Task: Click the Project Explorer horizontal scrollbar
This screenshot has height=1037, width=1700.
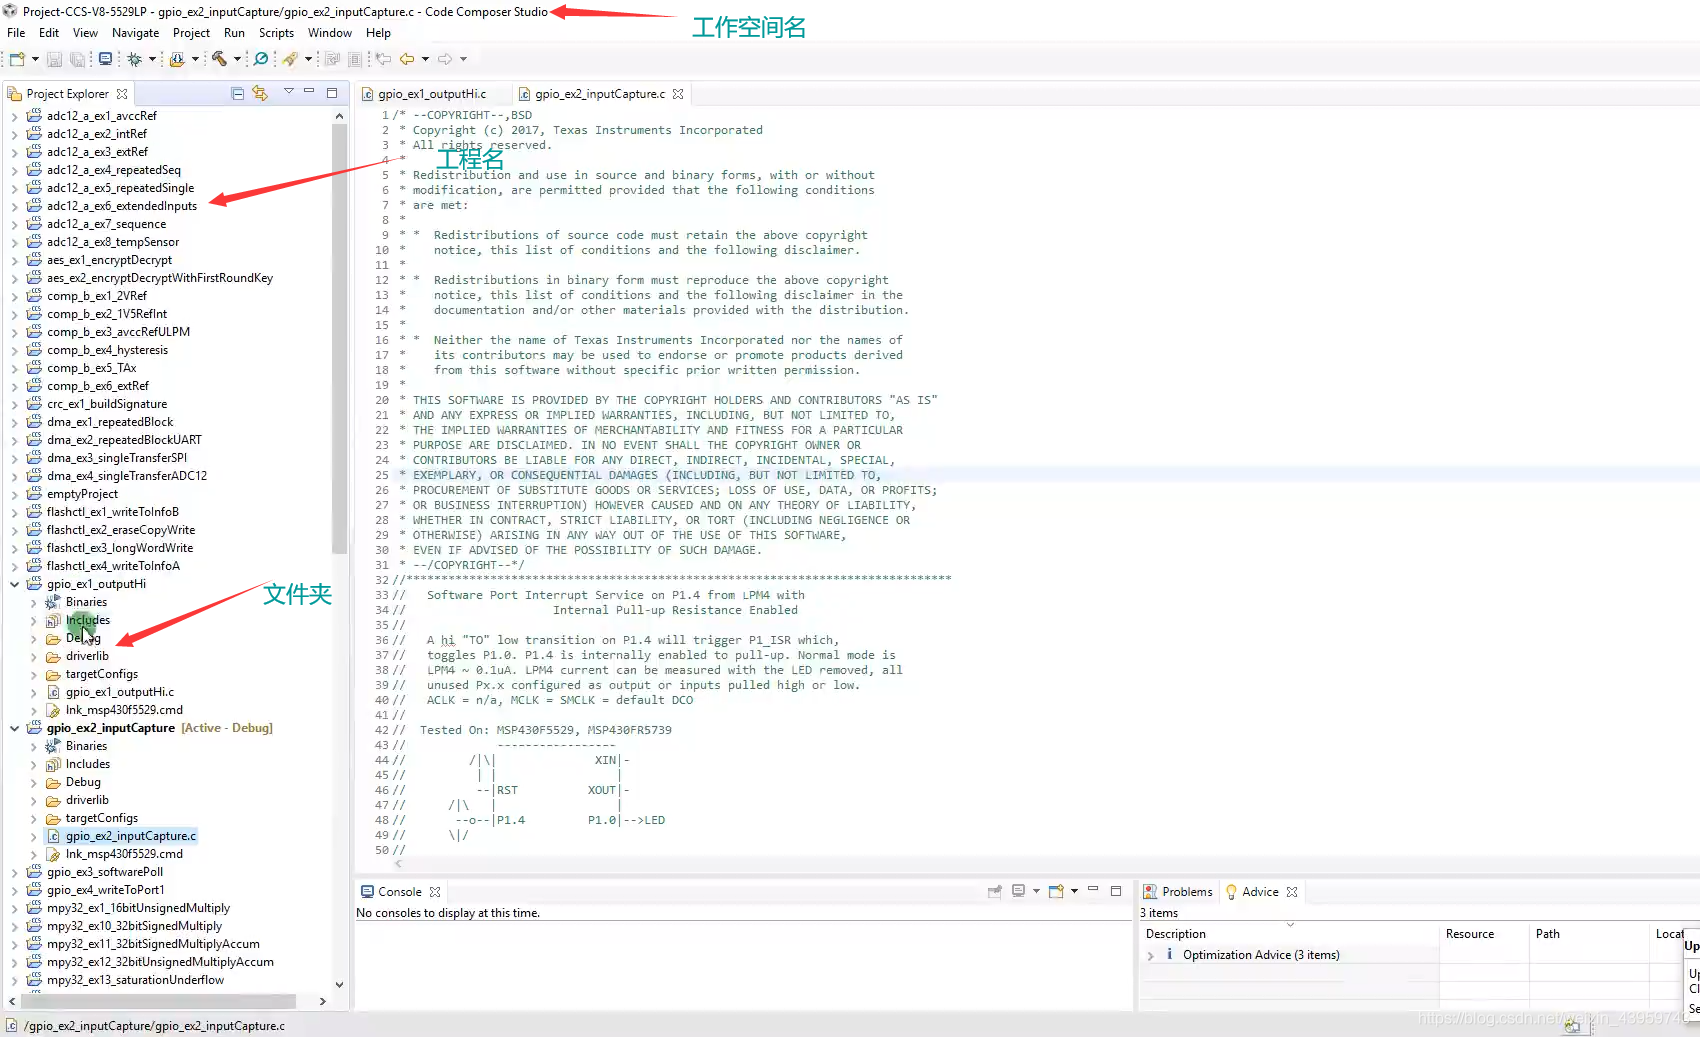Action: pyautogui.click(x=159, y=1001)
